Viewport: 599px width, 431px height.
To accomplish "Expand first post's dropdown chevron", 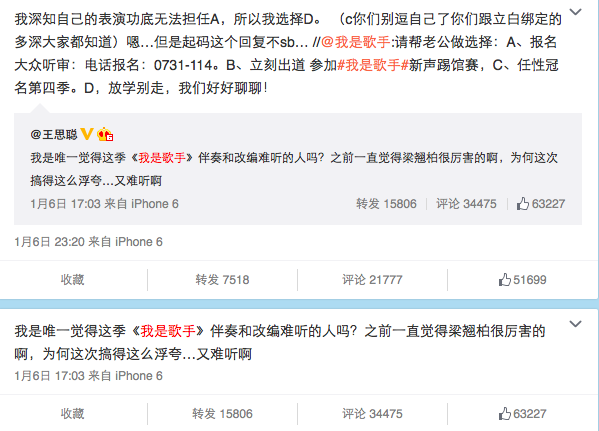I will 575,12.
